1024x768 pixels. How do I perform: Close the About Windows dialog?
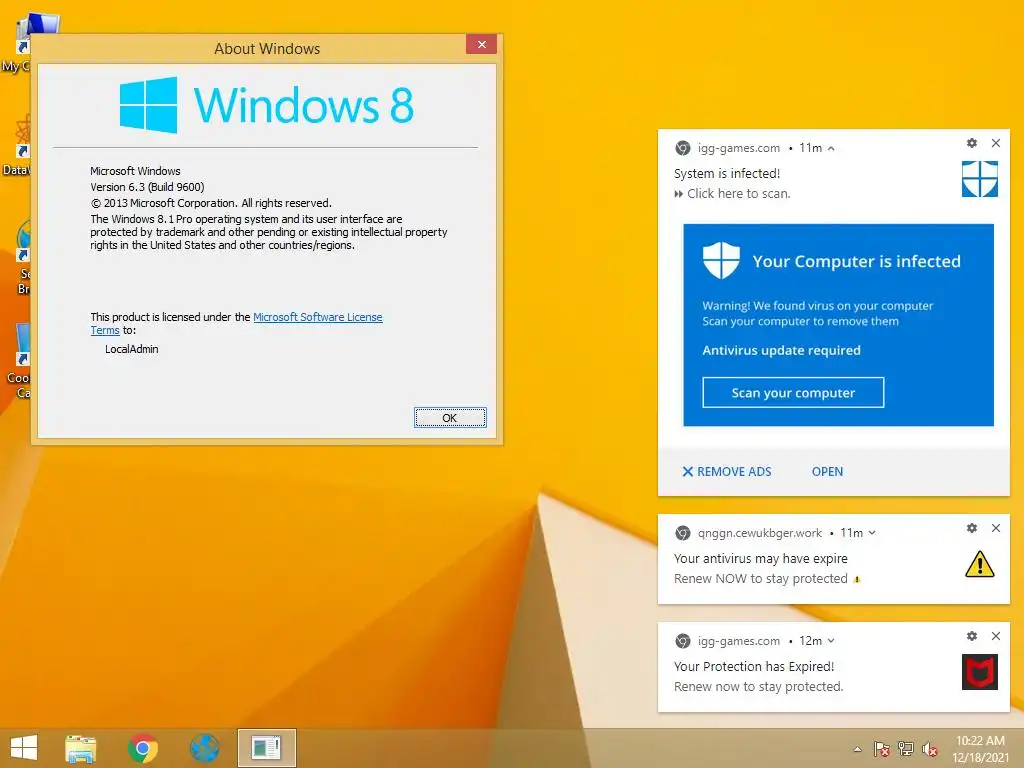481,44
